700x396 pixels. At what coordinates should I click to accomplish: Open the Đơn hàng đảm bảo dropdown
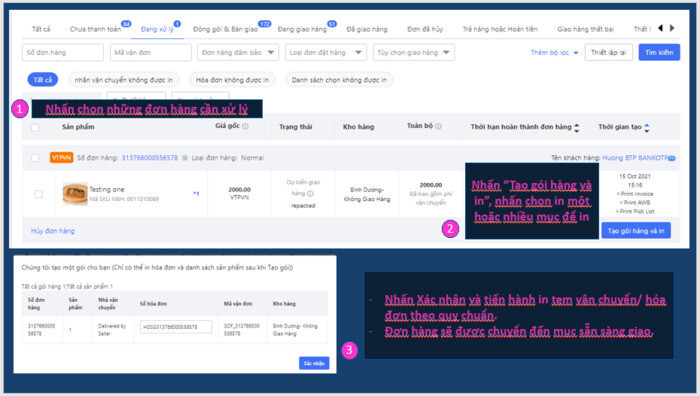tap(238, 52)
